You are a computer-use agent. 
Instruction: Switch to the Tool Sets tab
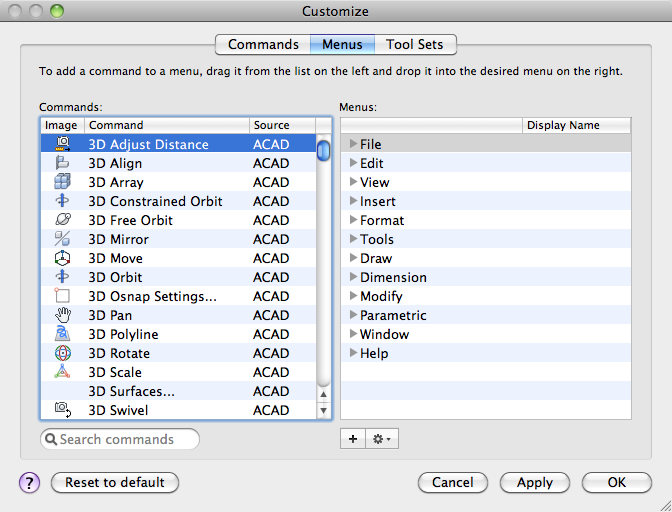[415, 45]
